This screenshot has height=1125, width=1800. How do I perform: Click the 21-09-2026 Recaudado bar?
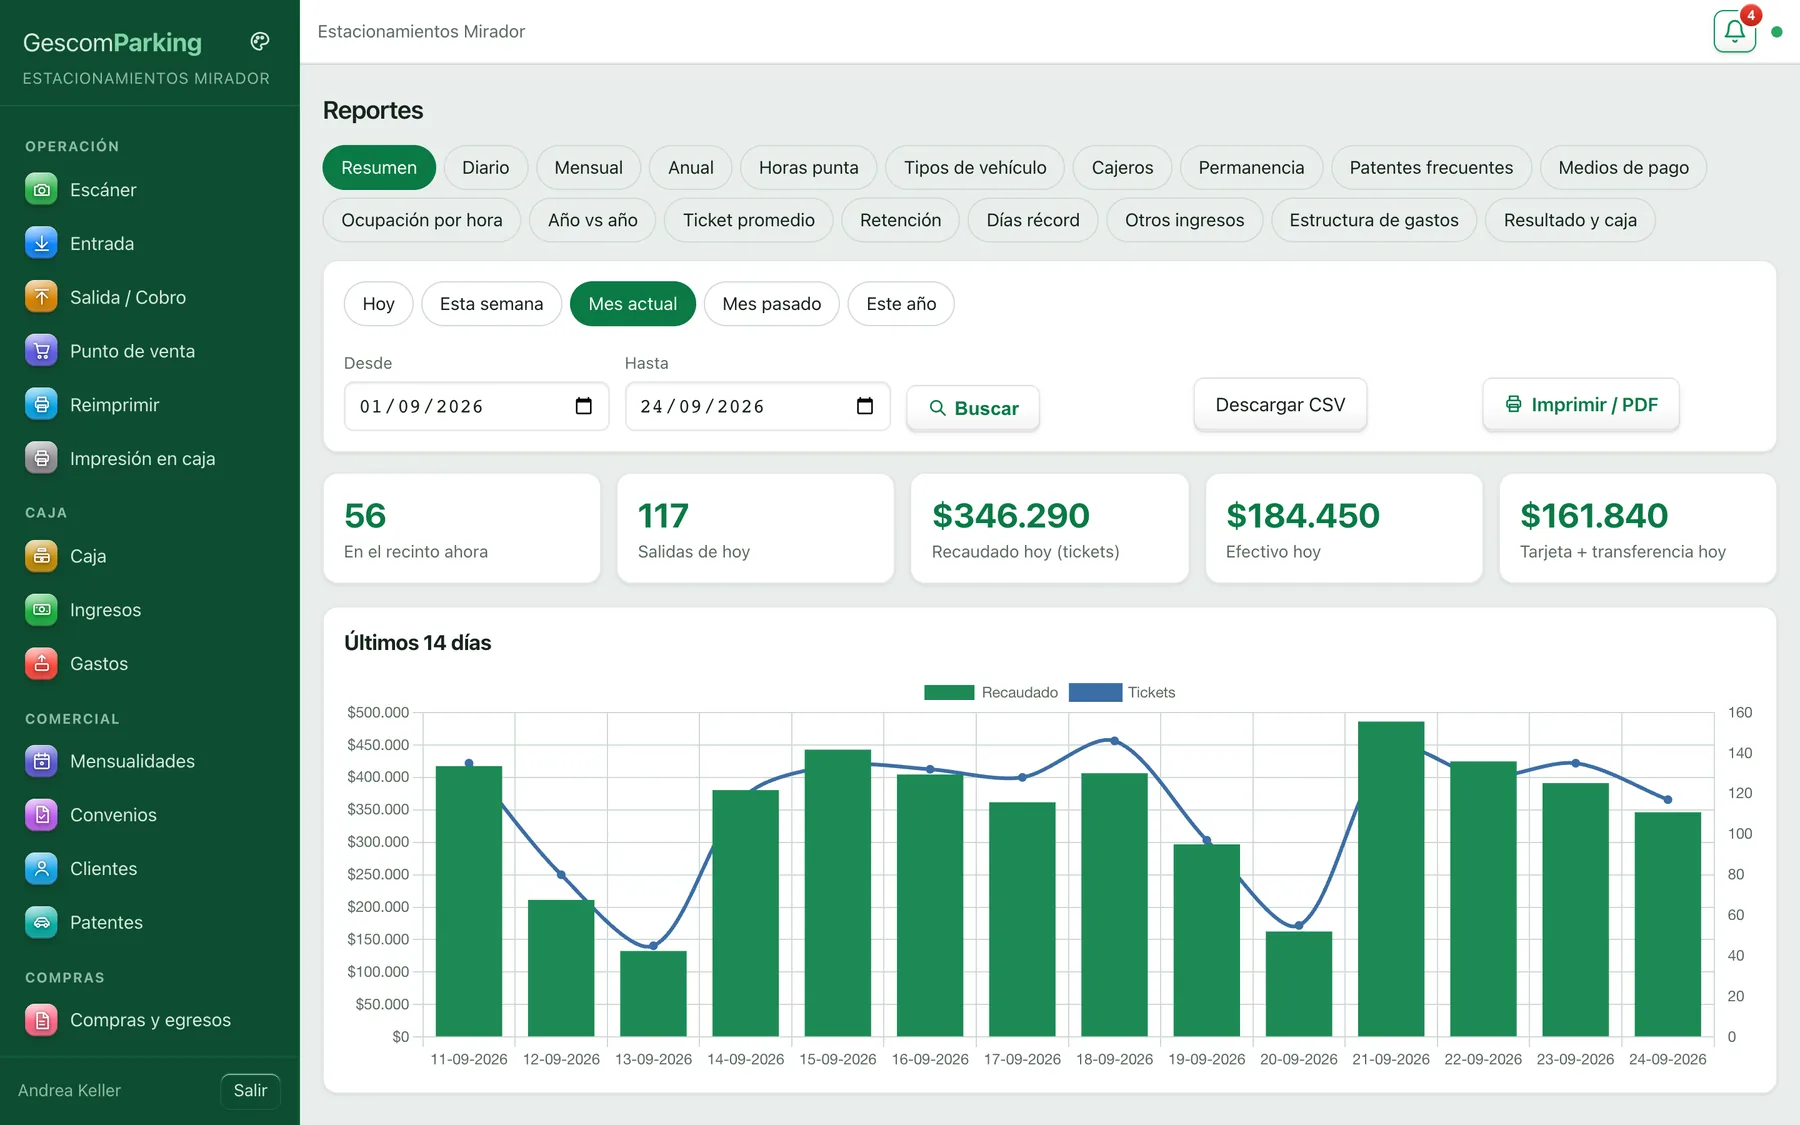coord(1391,879)
